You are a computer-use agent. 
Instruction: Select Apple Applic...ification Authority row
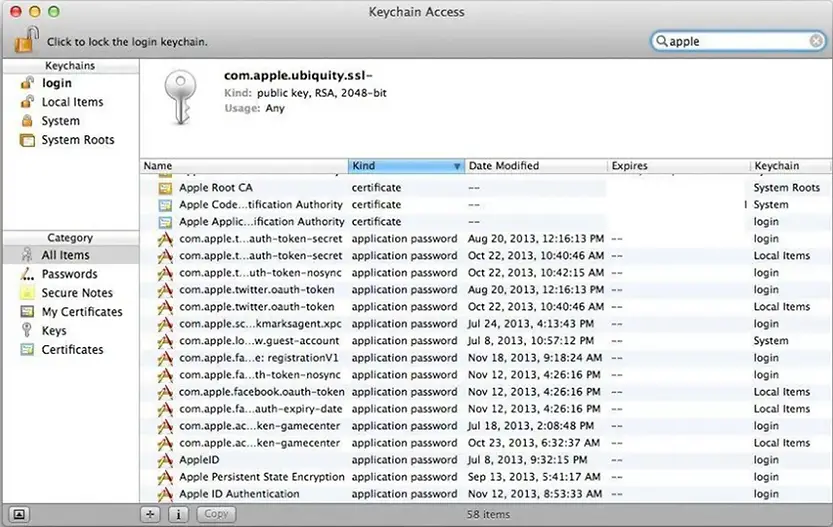click(x=486, y=222)
